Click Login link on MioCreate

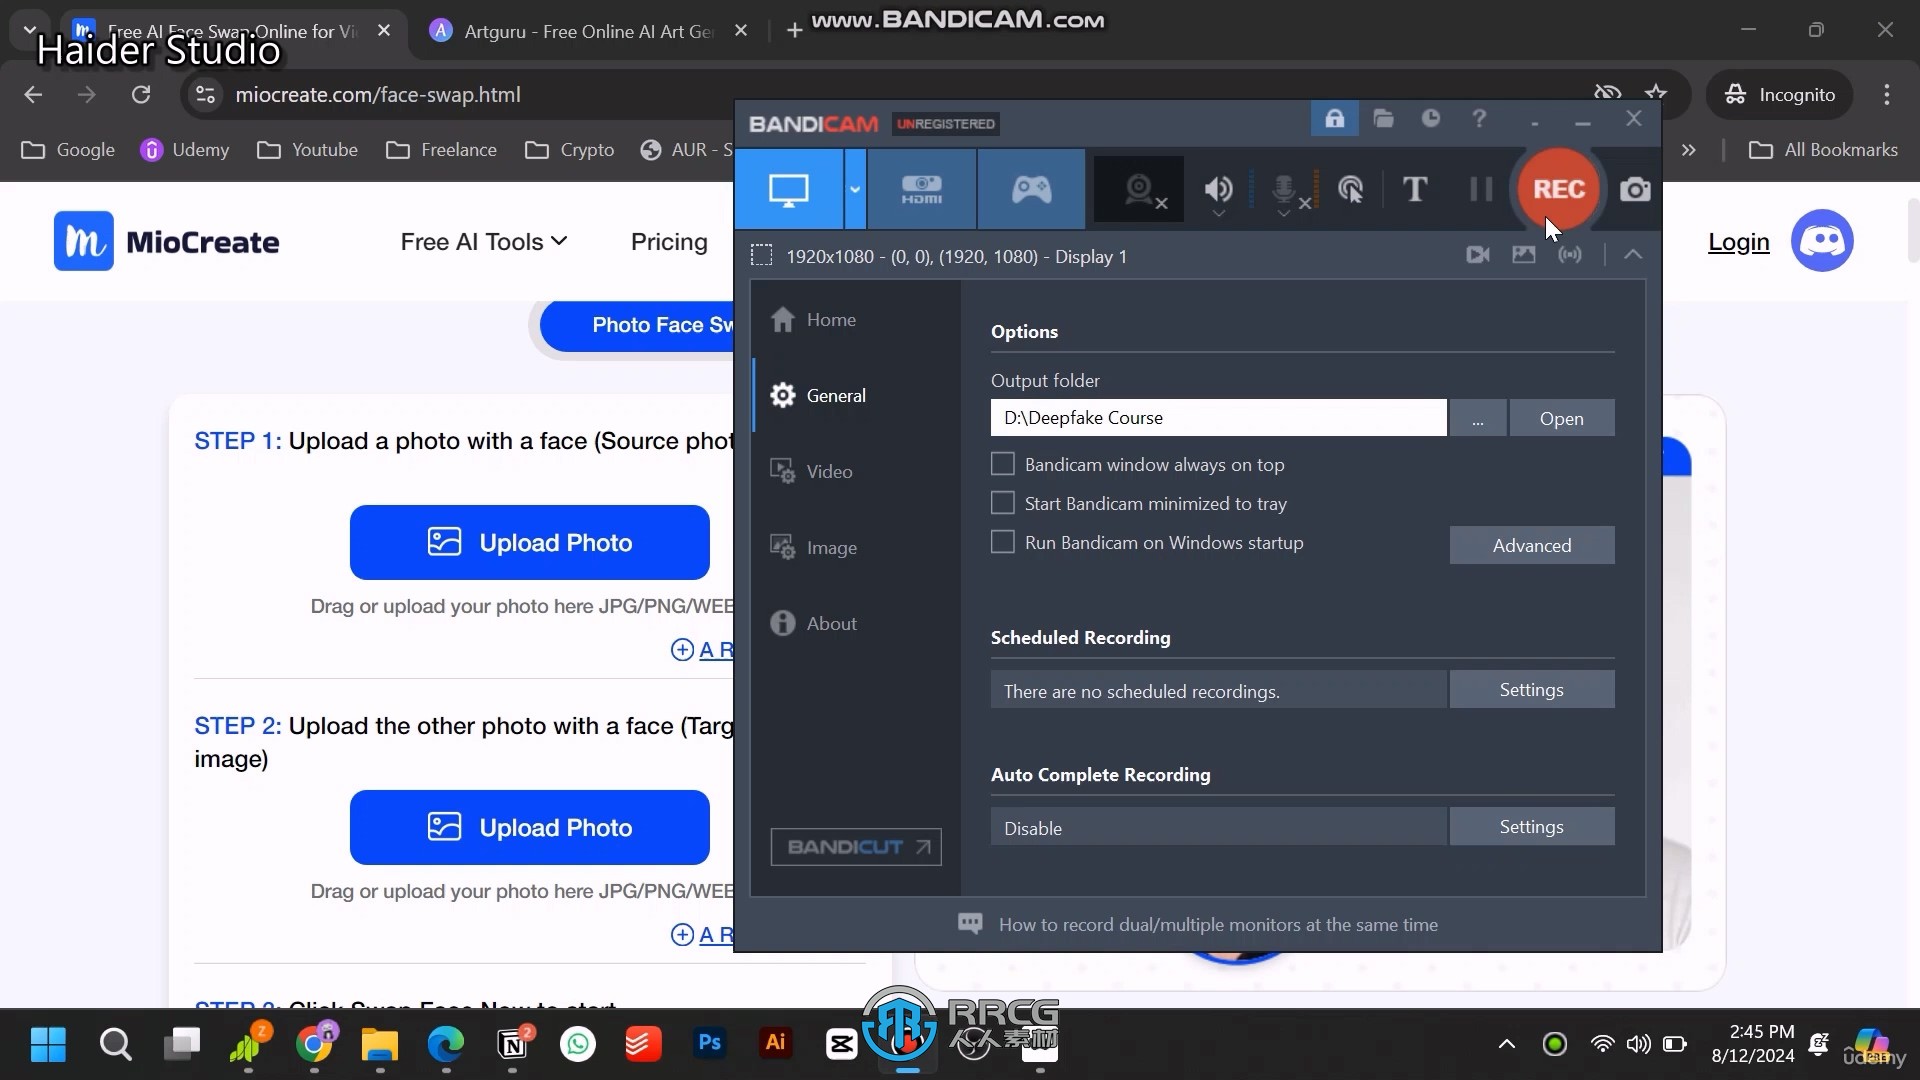(x=1738, y=242)
